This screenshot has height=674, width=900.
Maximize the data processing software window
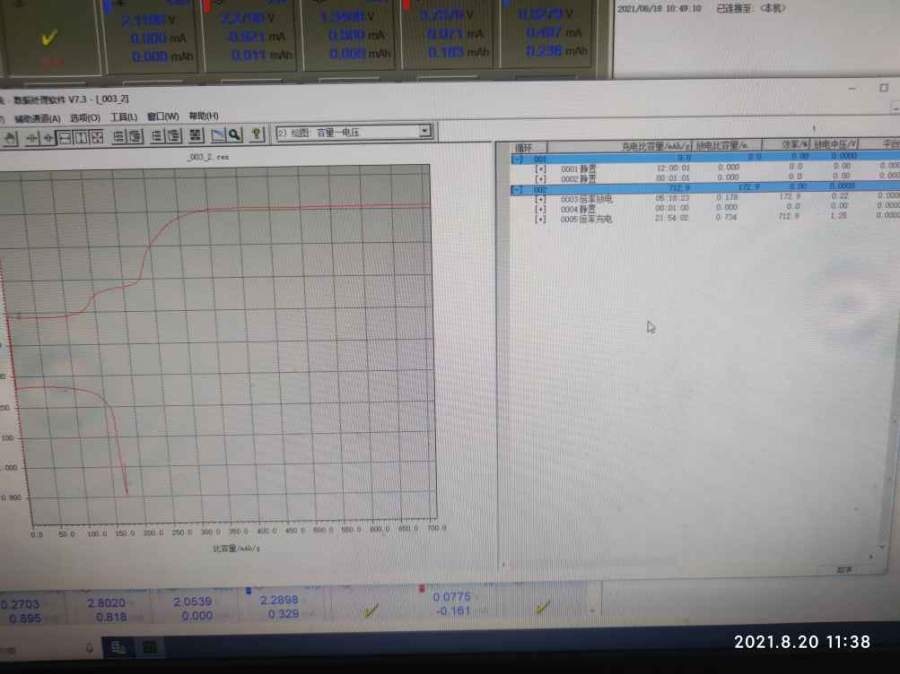884,88
